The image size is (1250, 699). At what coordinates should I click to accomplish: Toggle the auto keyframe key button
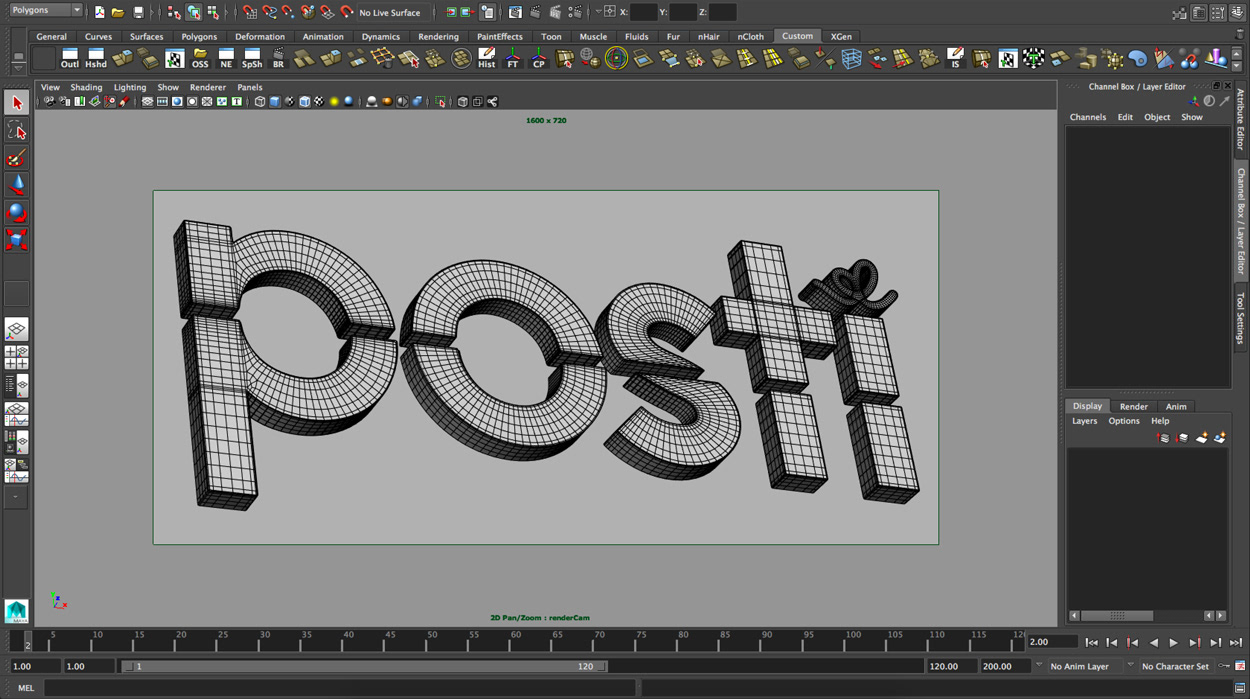coord(1225,666)
